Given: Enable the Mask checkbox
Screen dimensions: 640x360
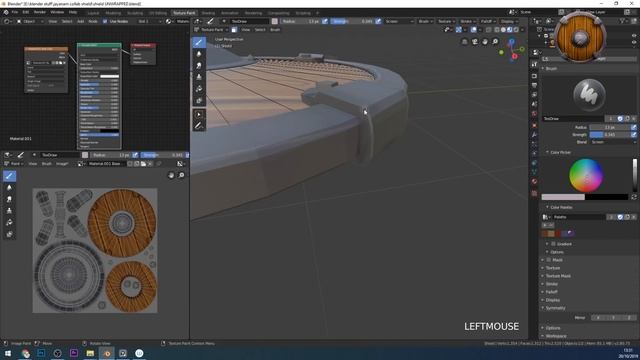Looking at the screenshot, I should [549, 260].
